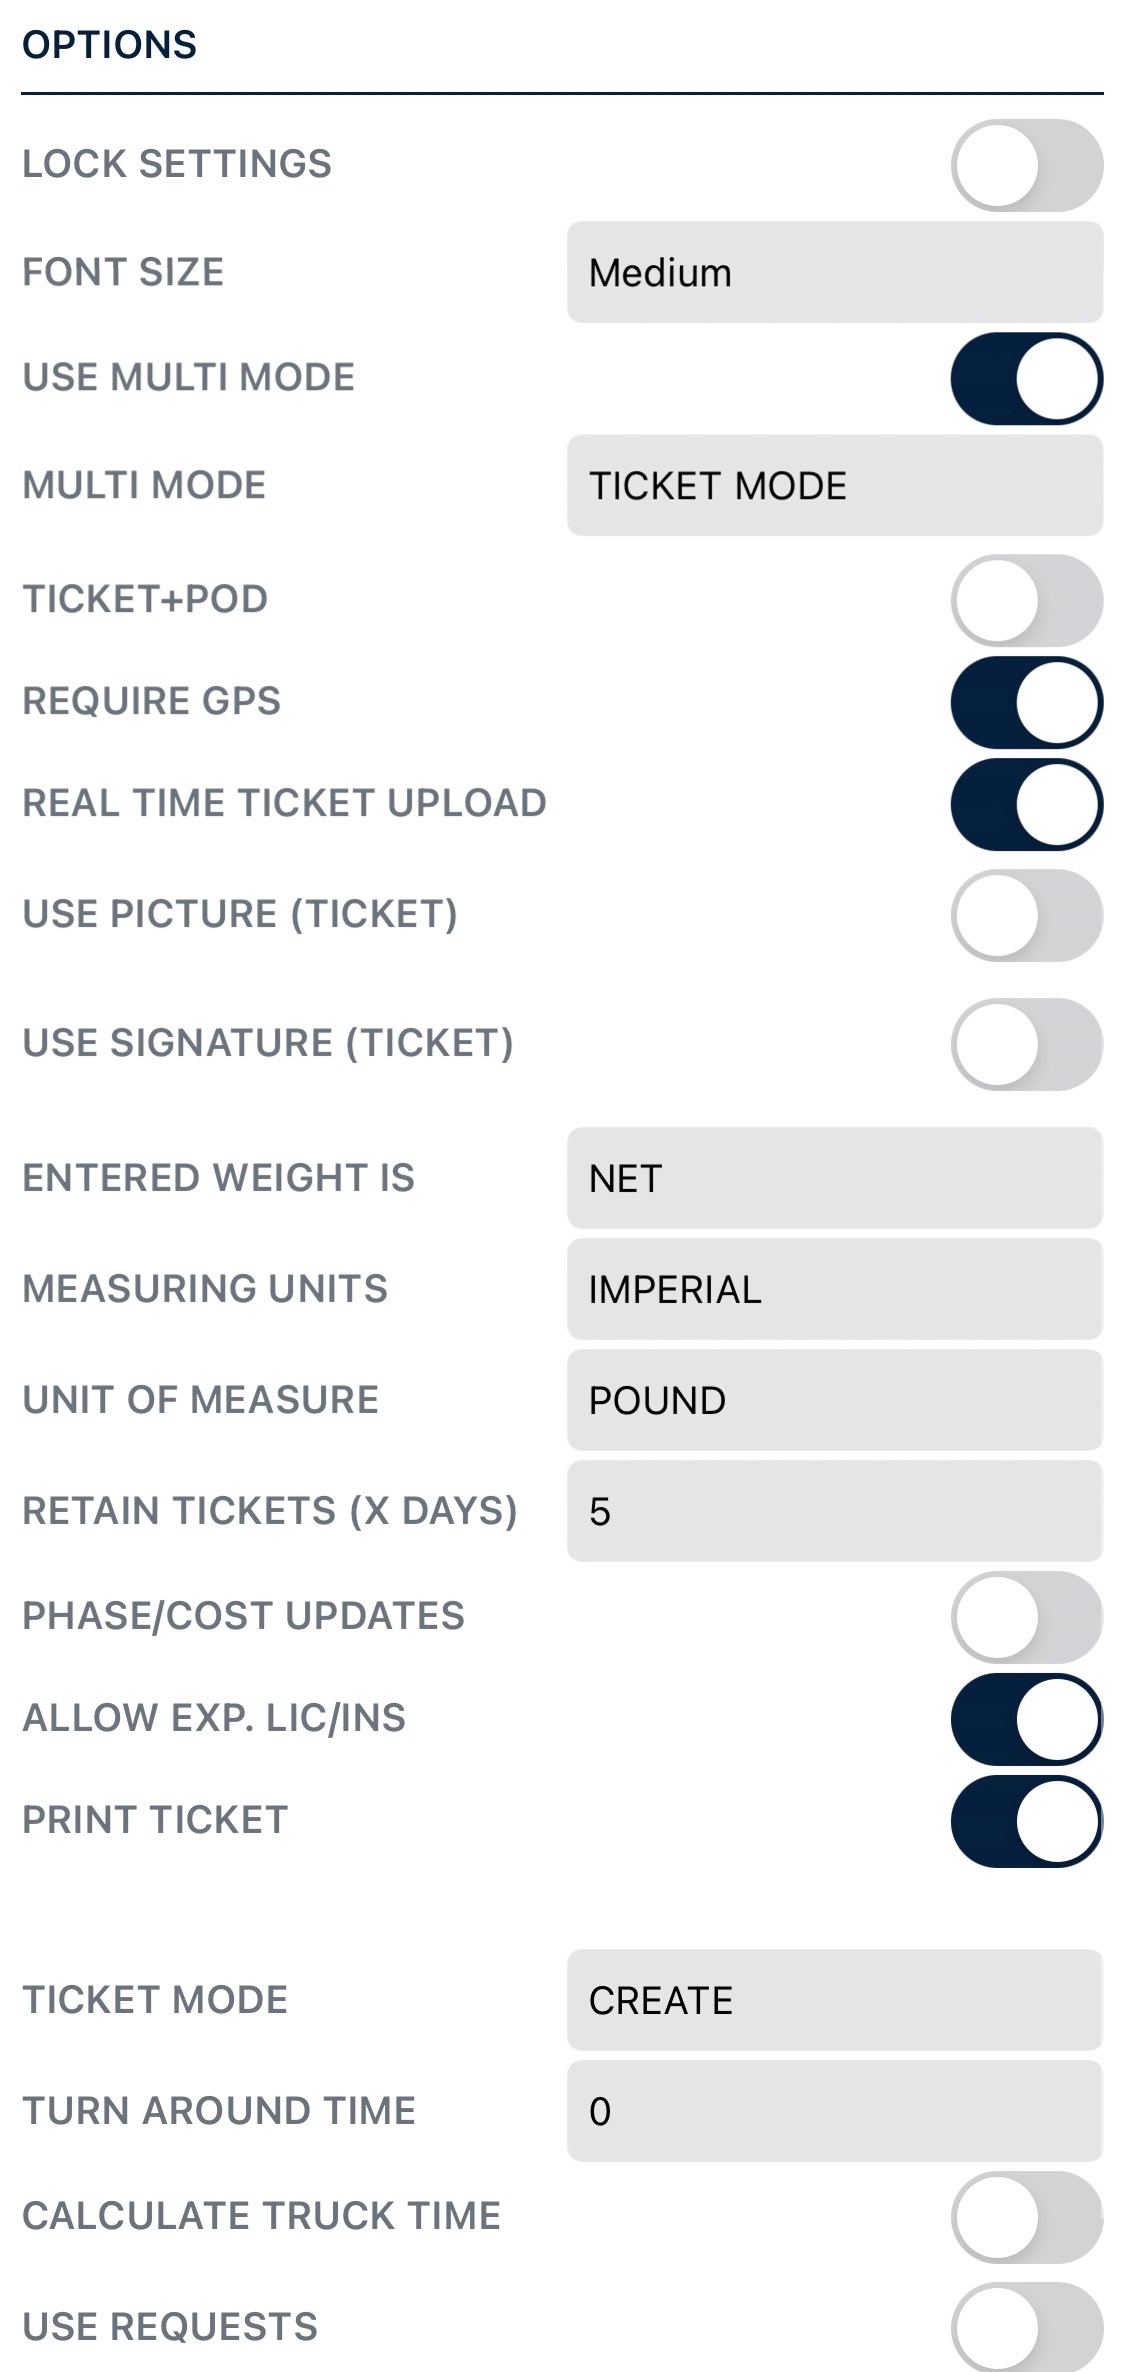1125x2372 pixels.
Task: Open the Font Size dropdown
Action: pyautogui.click(x=834, y=272)
